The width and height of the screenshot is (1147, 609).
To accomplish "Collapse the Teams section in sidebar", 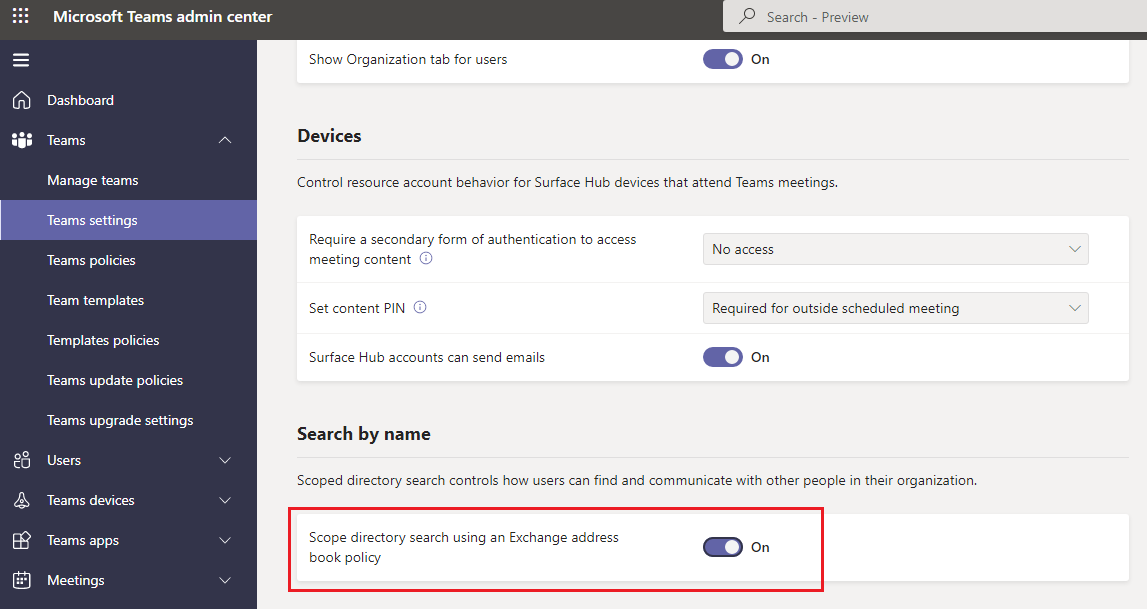I will 225,140.
